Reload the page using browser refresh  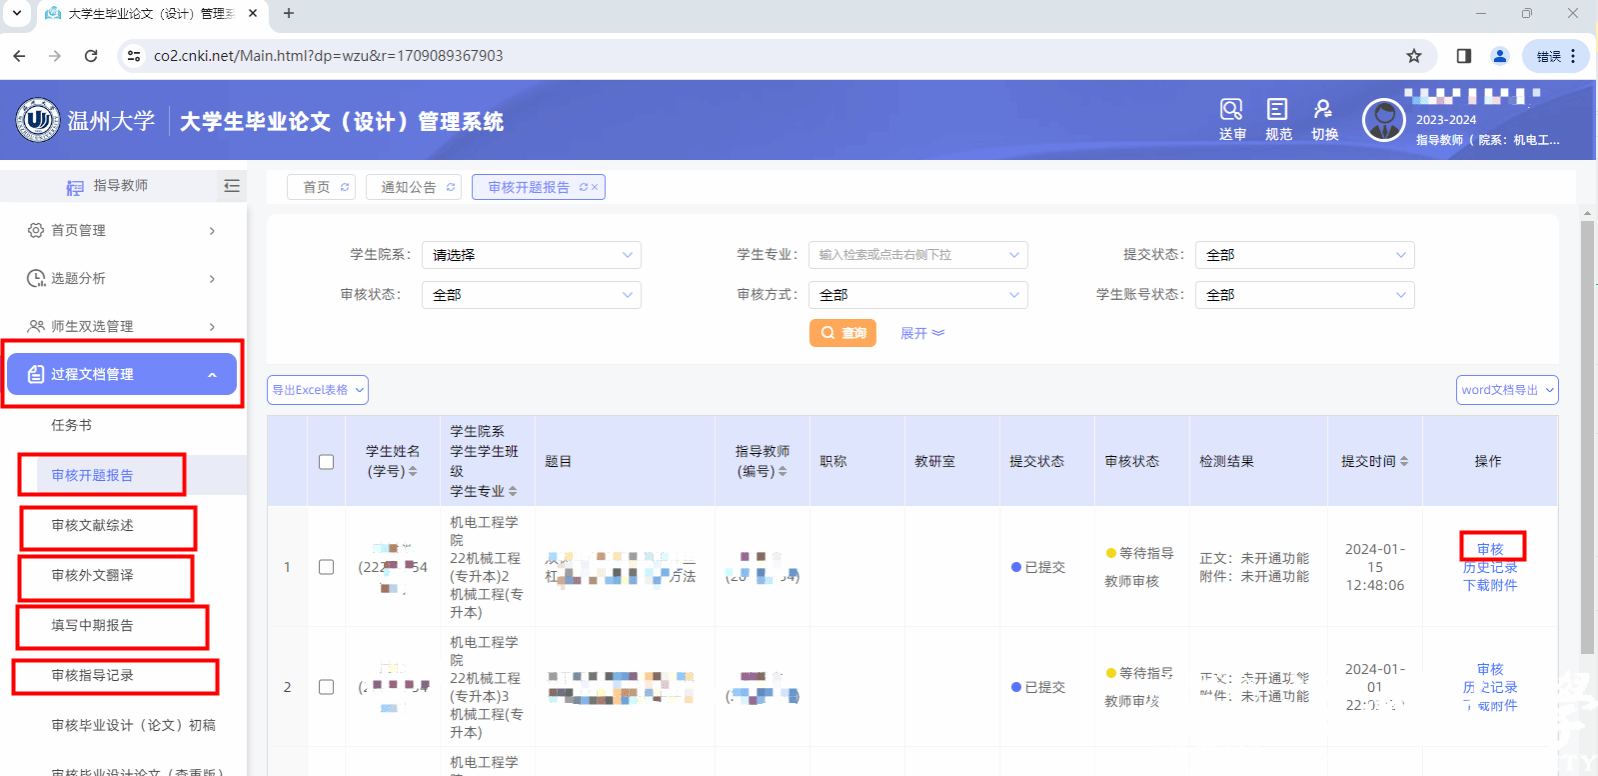pos(91,56)
